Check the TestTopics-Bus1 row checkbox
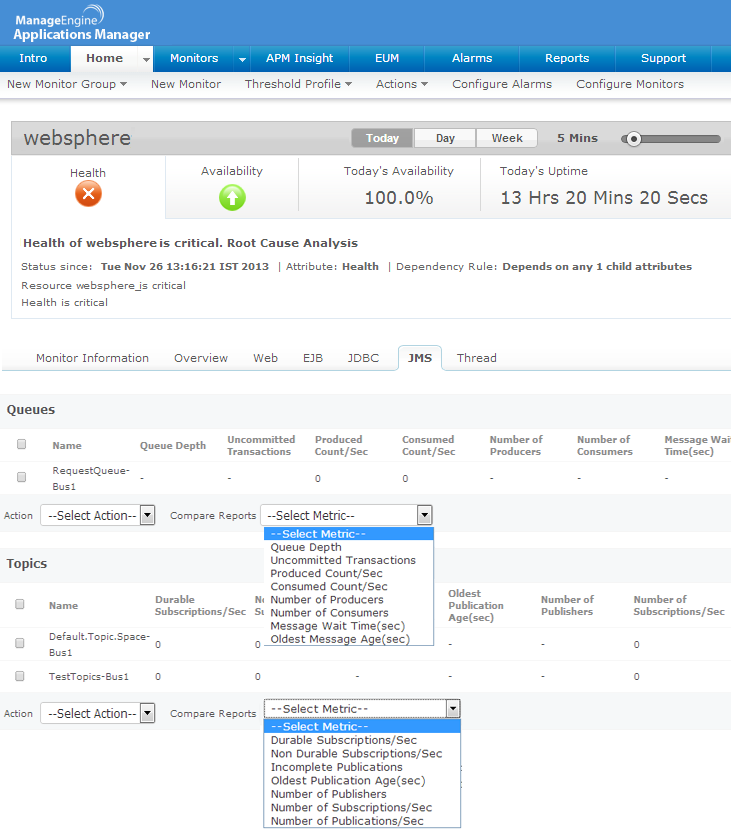The width and height of the screenshot is (731, 830). (20, 676)
